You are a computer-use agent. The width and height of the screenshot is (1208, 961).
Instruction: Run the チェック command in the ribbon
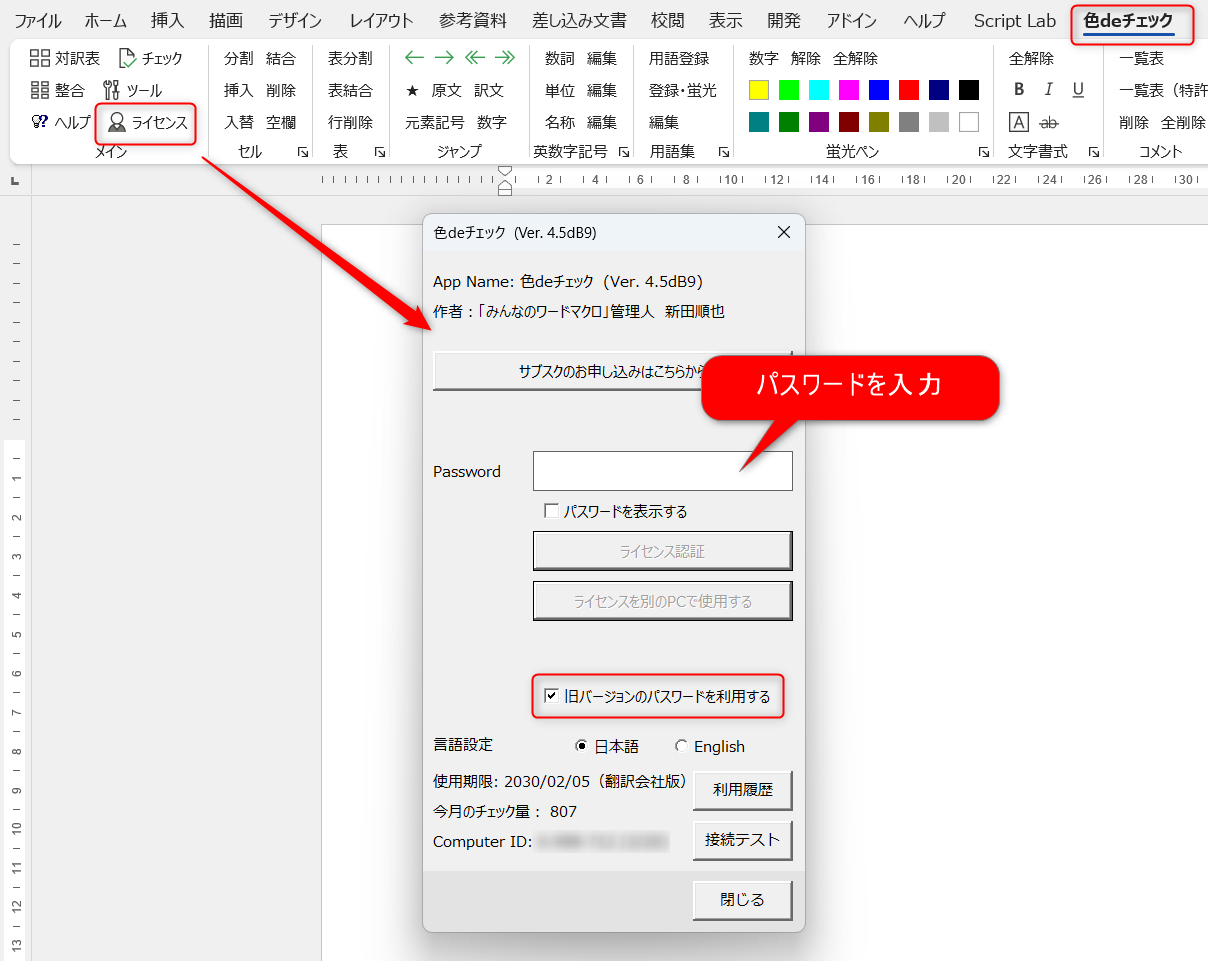tap(150, 59)
